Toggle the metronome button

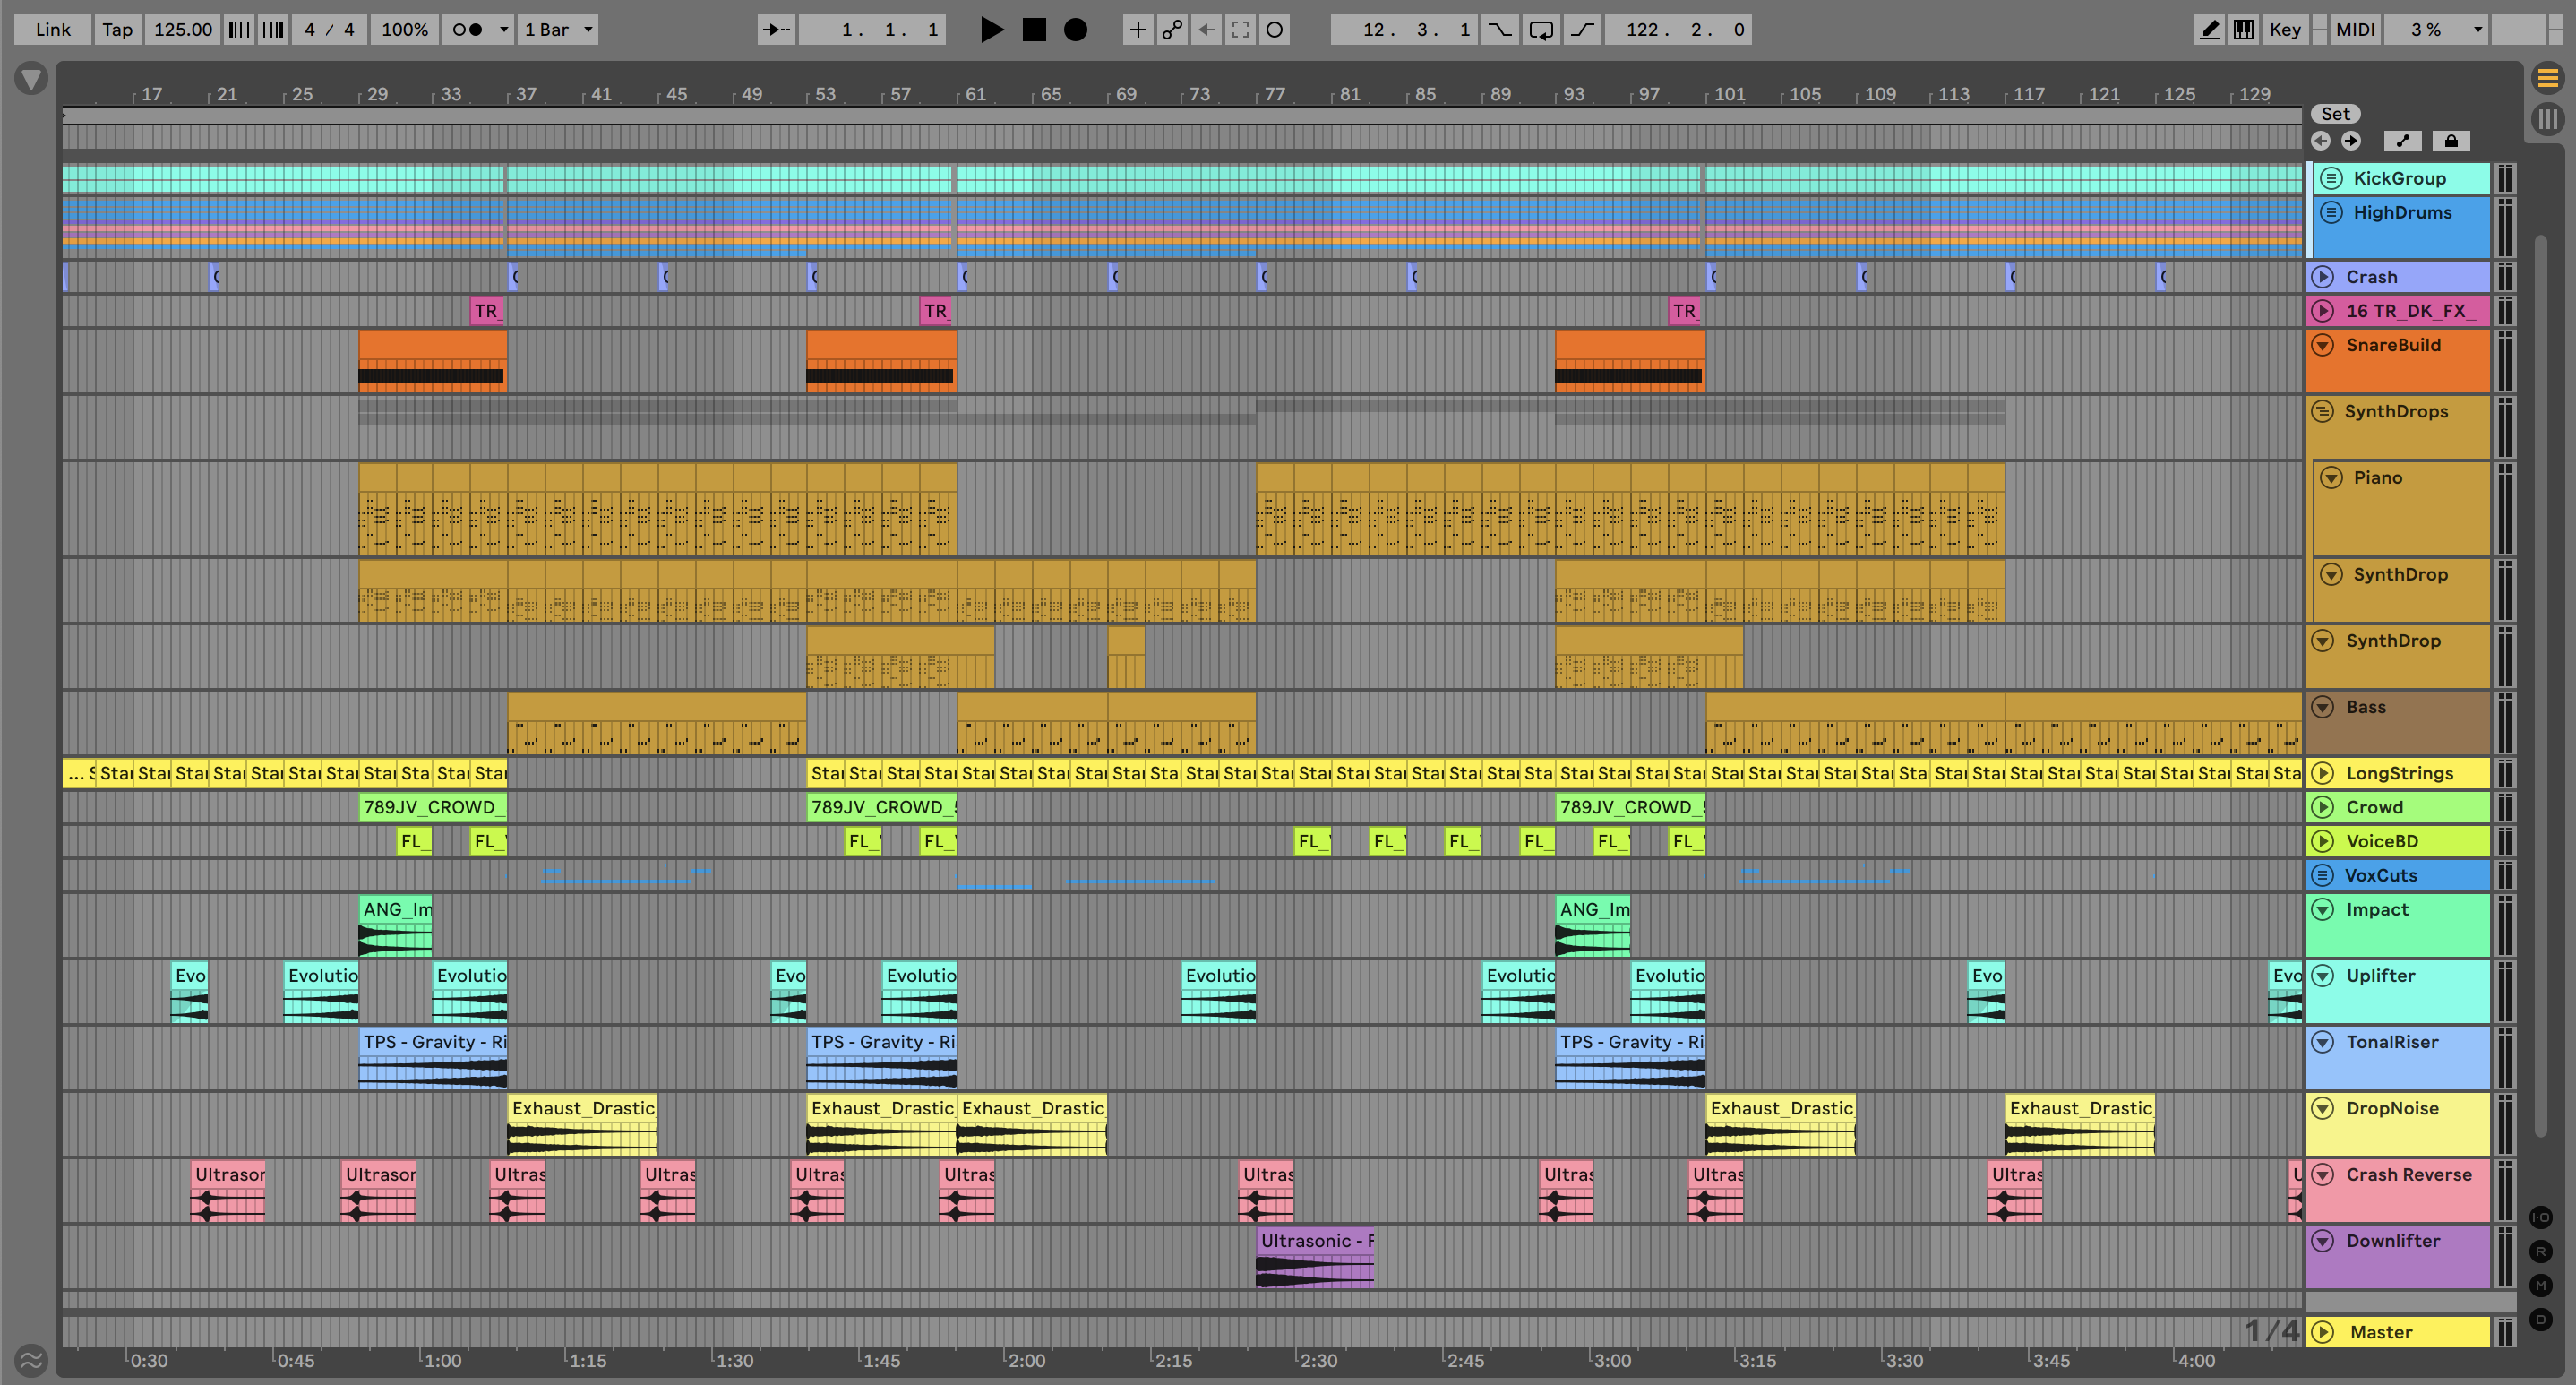coord(467,29)
